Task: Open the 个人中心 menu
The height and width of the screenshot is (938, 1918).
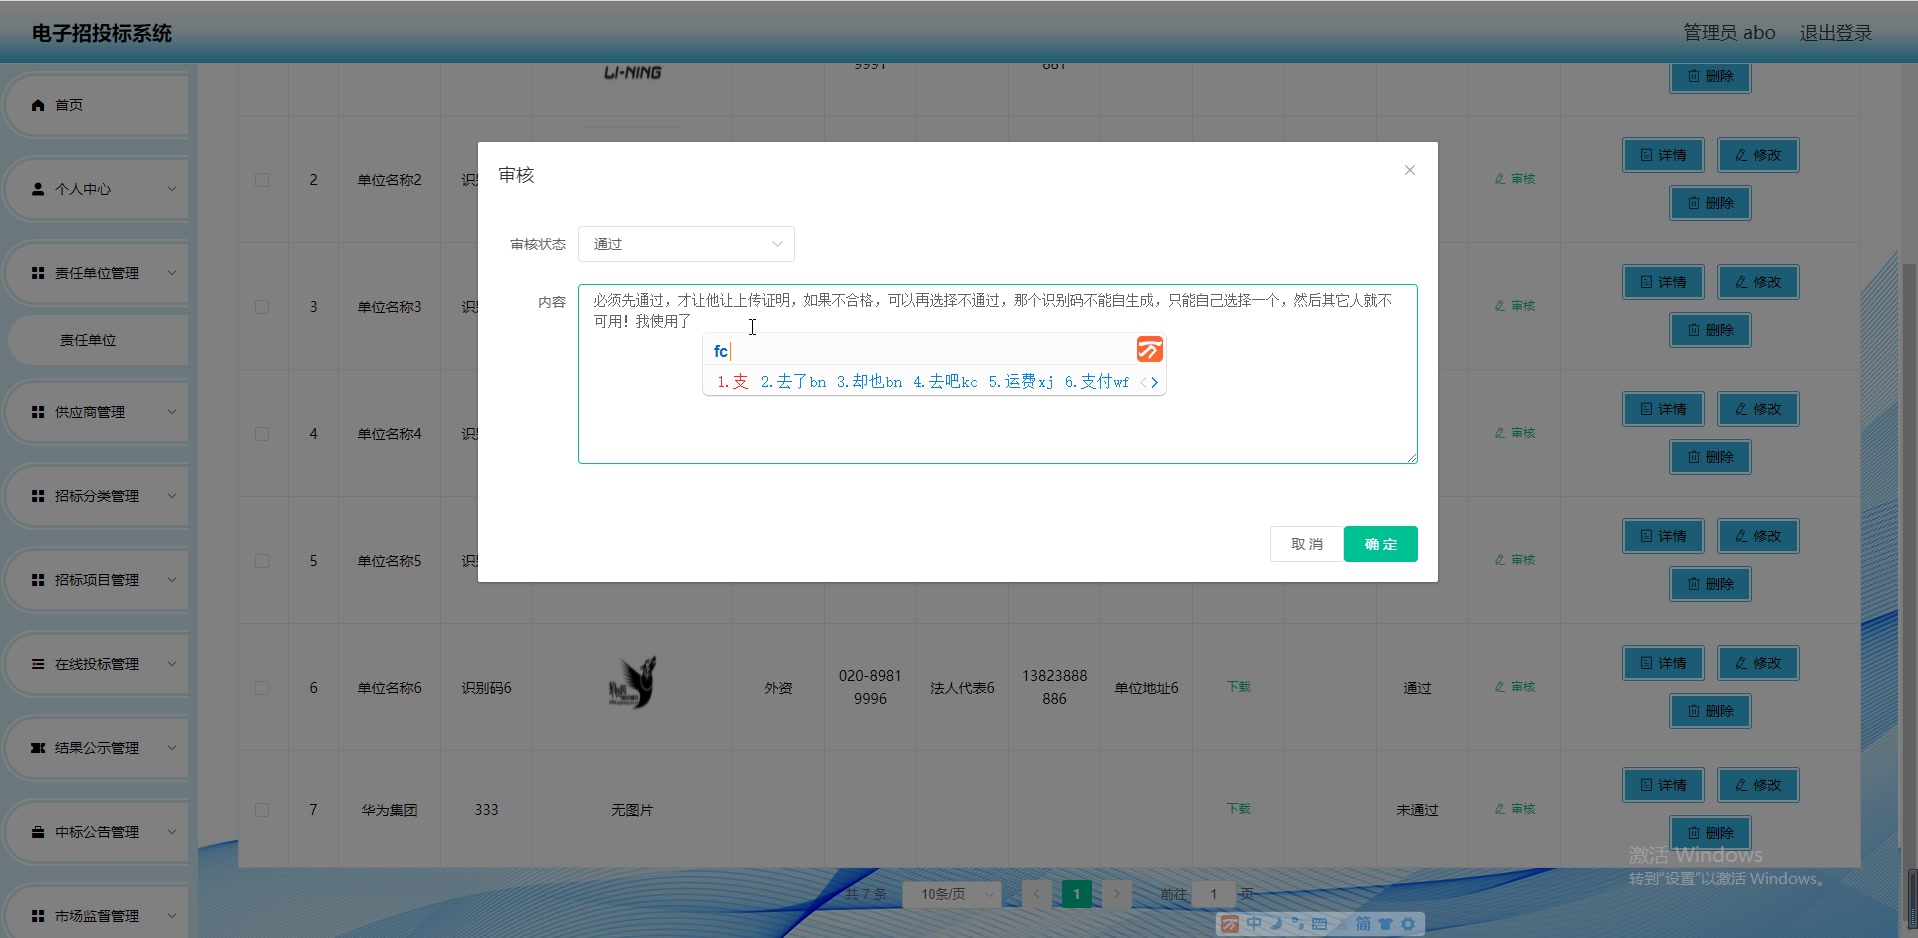Action: tap(96, 188)
